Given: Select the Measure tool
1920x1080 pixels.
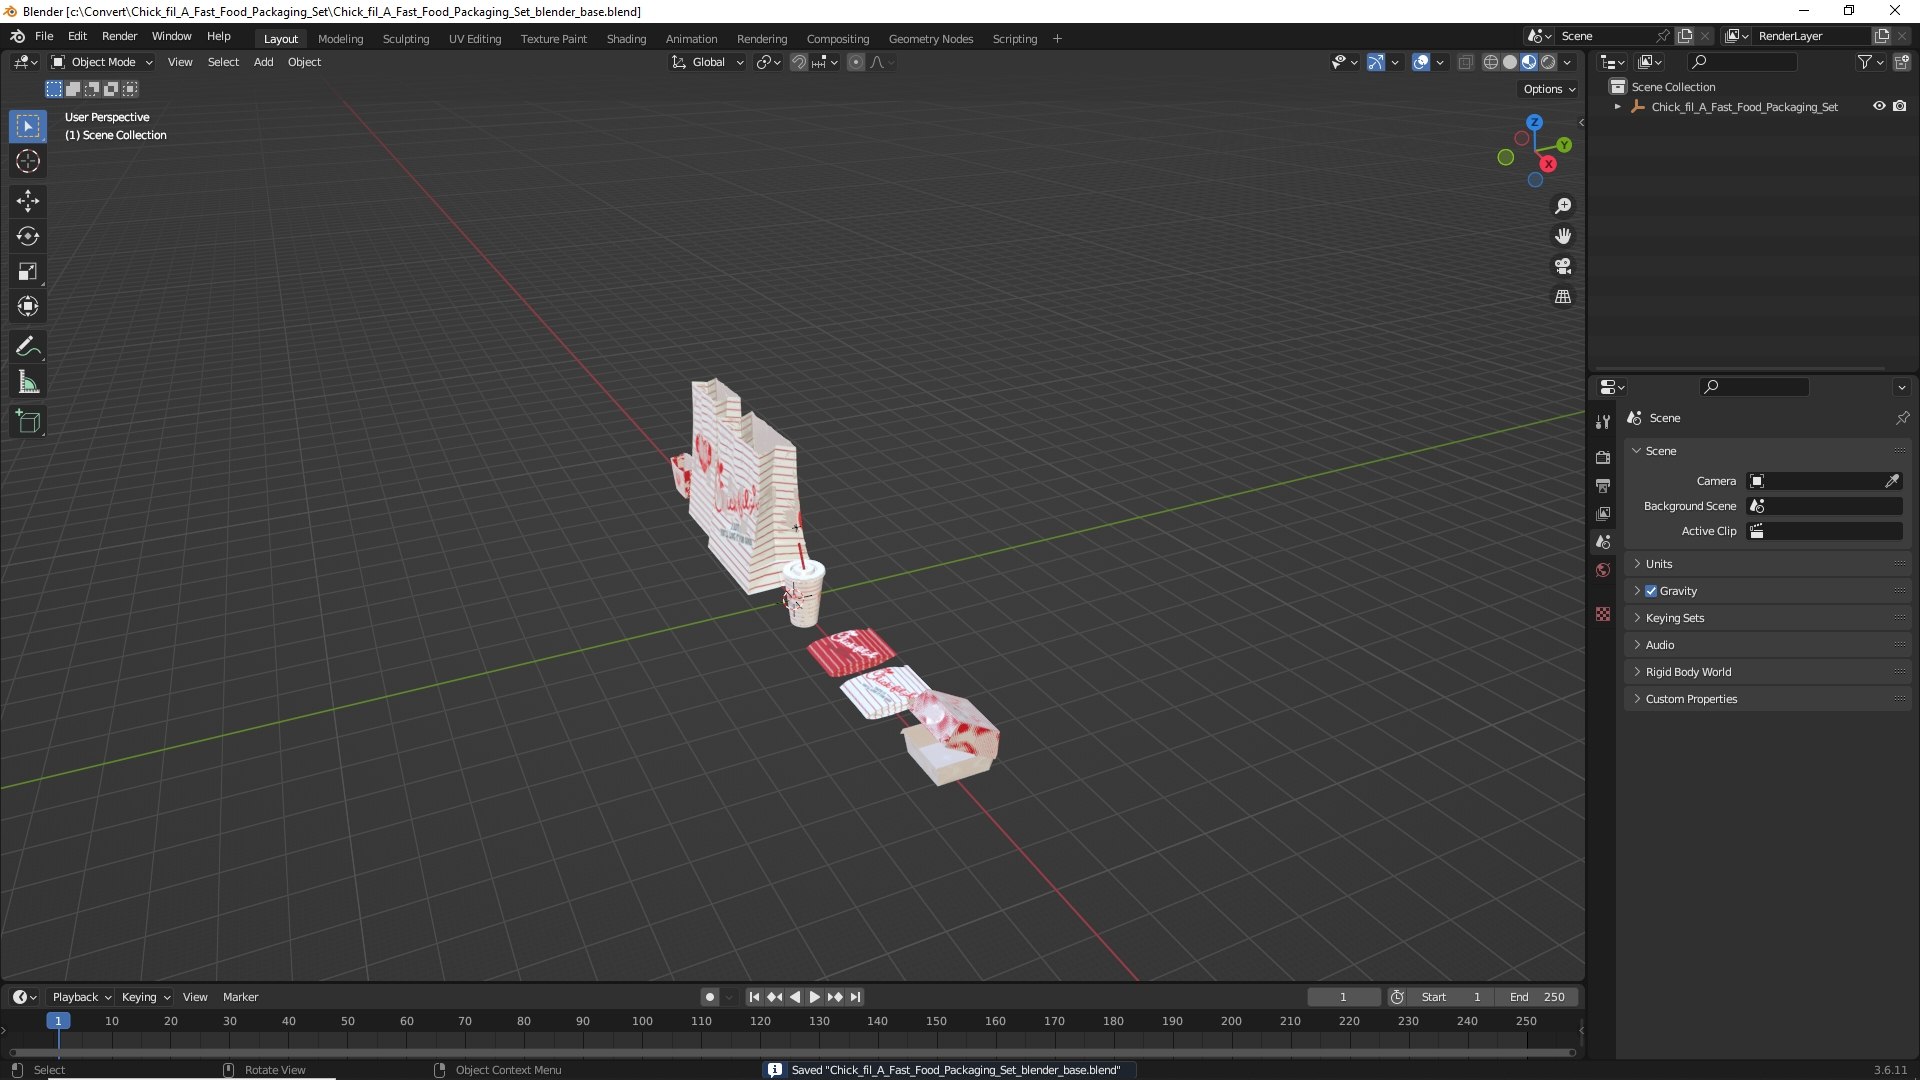Looking at the screenshot, I should pyautogui.click(x=28, y=382).
